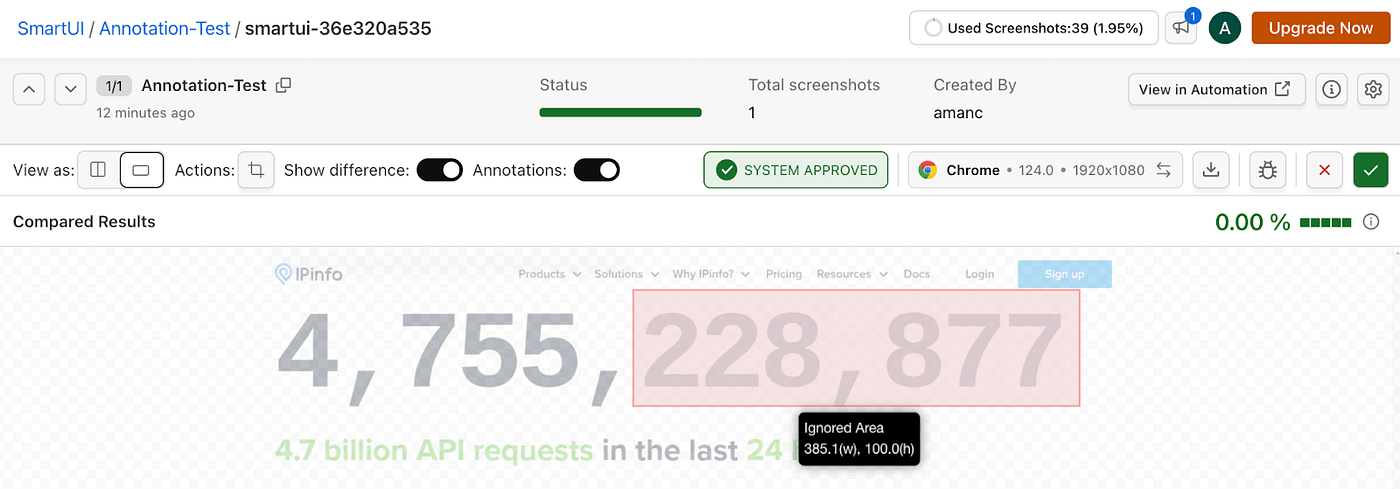Click Docs in the screenshot navigation
1400x489 pixels.
917,274
